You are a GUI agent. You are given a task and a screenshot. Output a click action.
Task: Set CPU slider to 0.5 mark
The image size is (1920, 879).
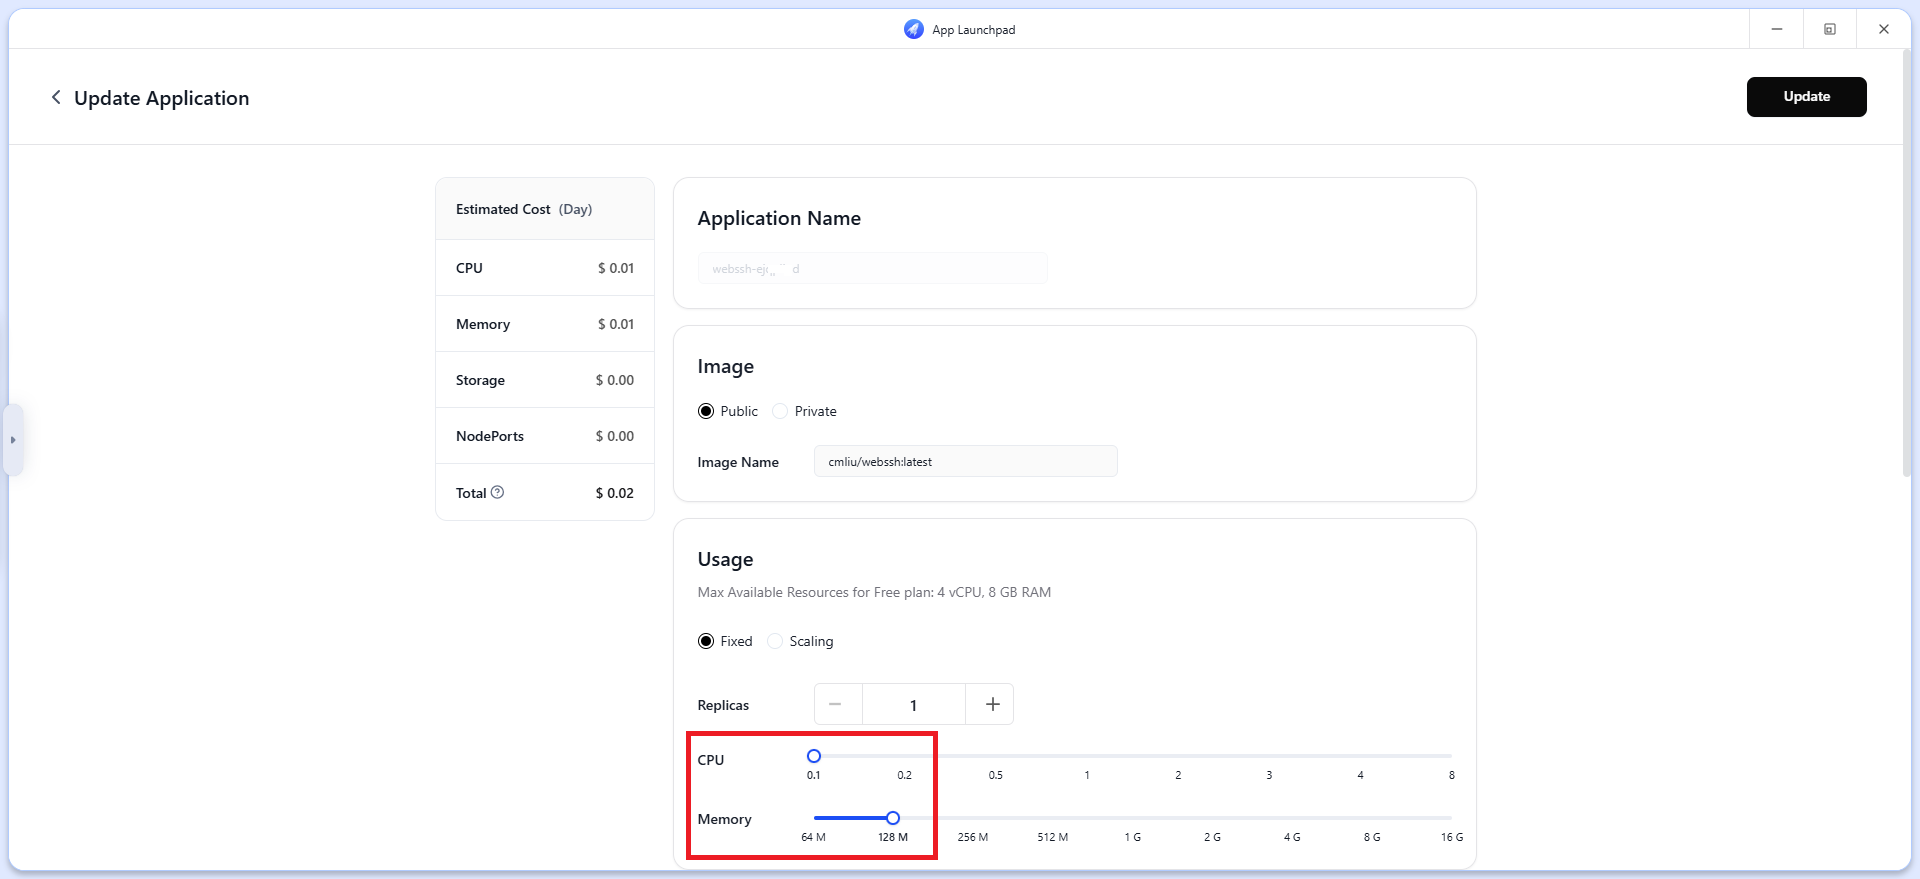(x=996, y=756)
